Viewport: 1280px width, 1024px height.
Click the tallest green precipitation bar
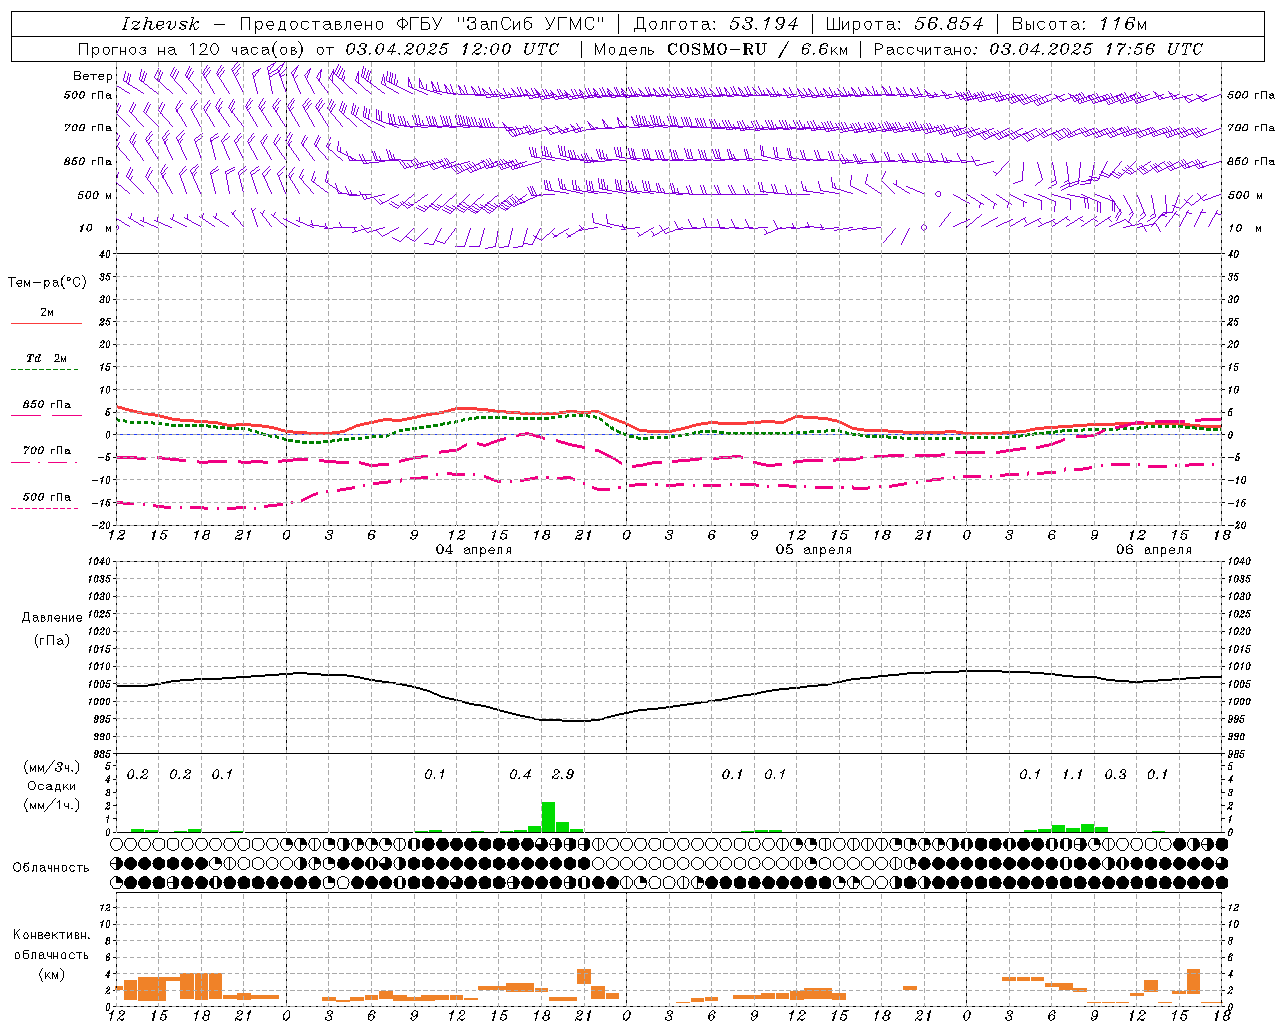pyautogui.click(x=548, y=817)
